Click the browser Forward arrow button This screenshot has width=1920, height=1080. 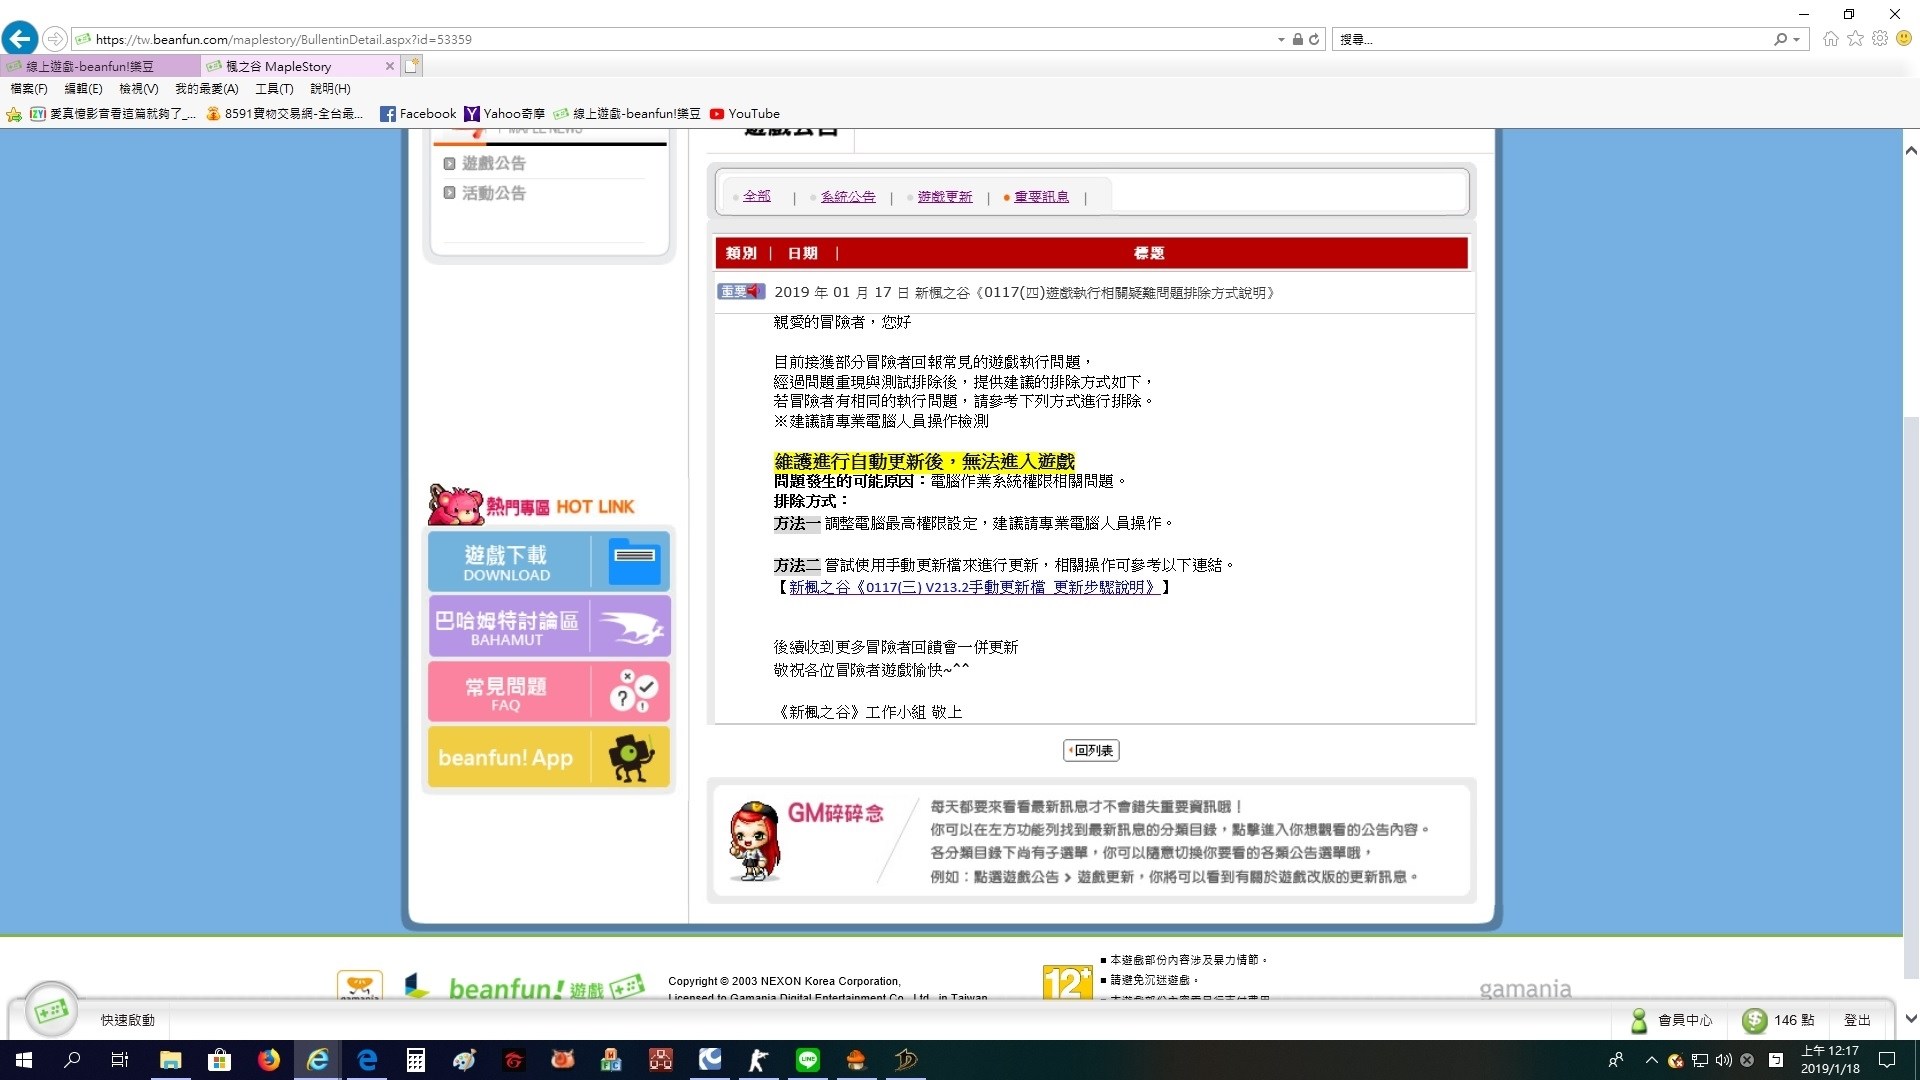point(55,39)
